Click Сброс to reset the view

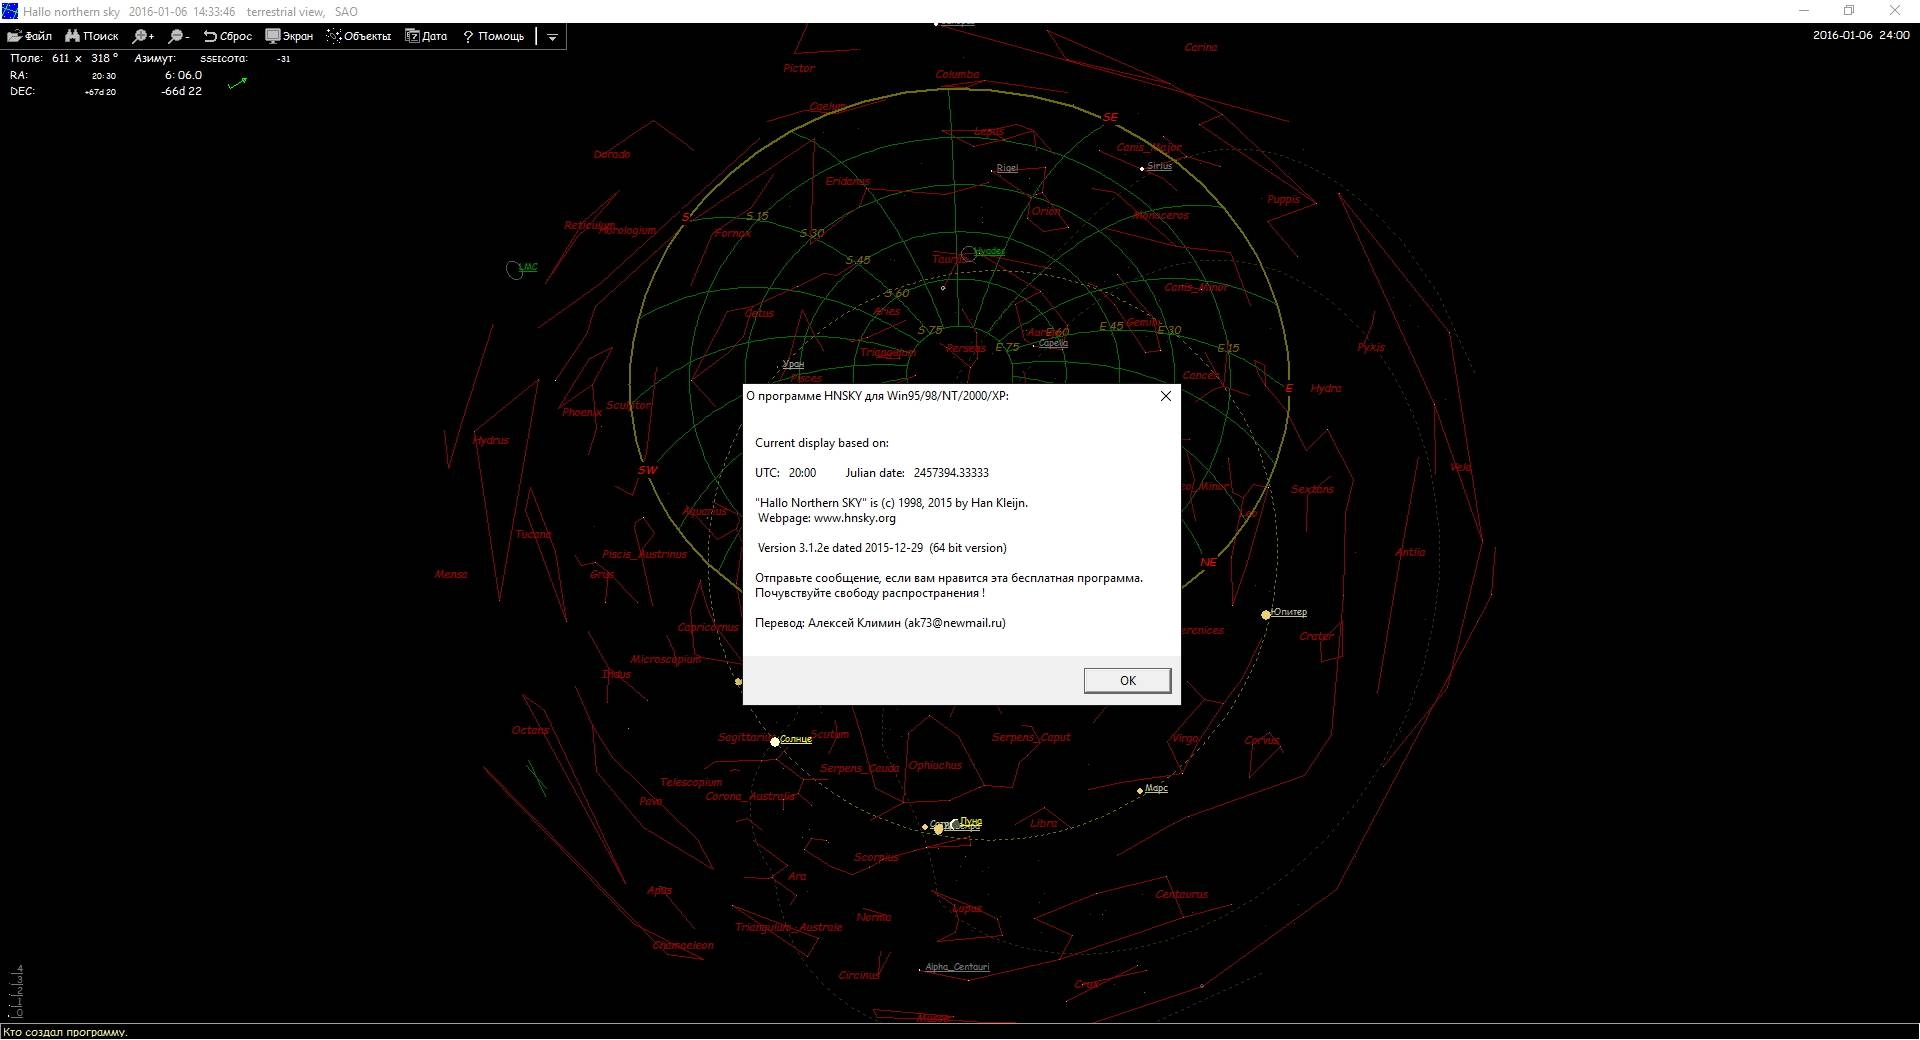pos(227,36)
